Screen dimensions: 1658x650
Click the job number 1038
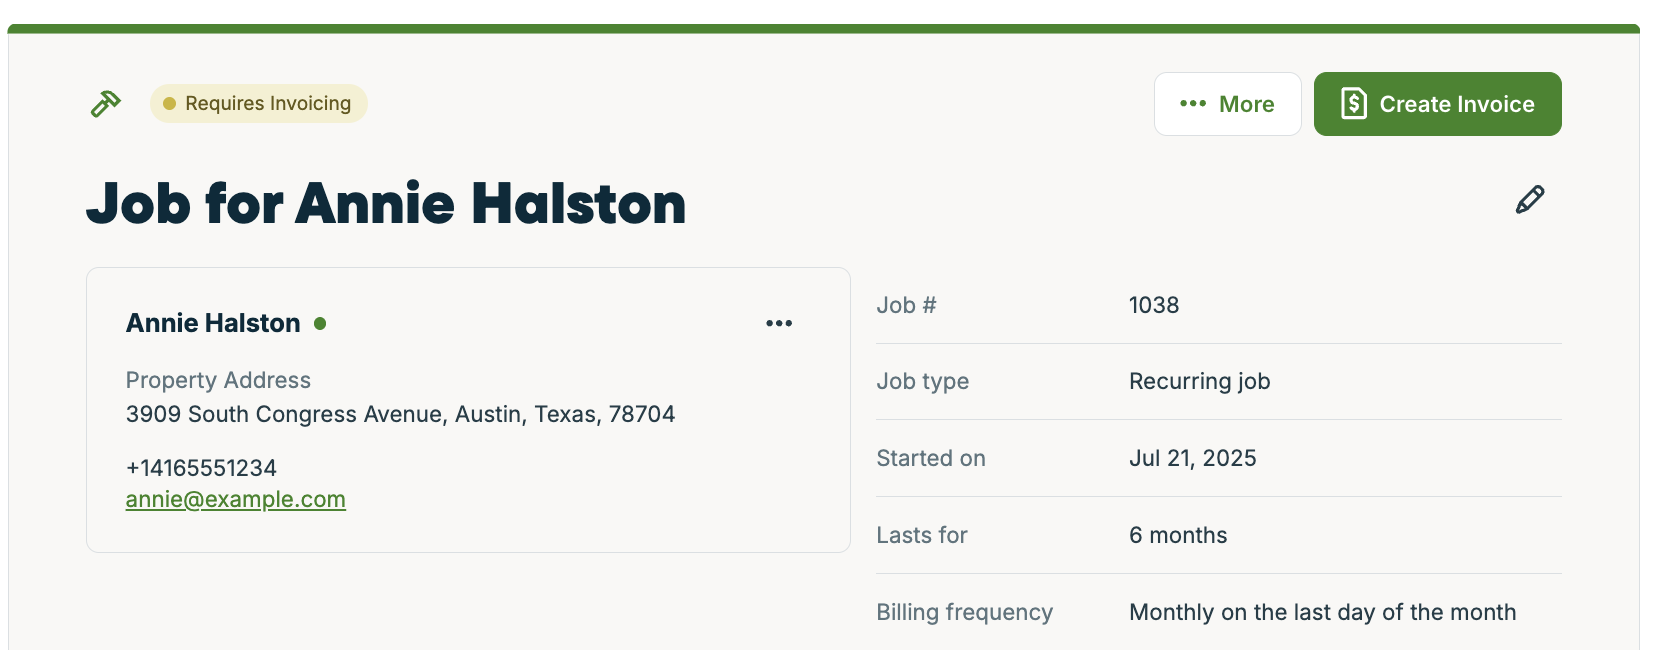1154,305
